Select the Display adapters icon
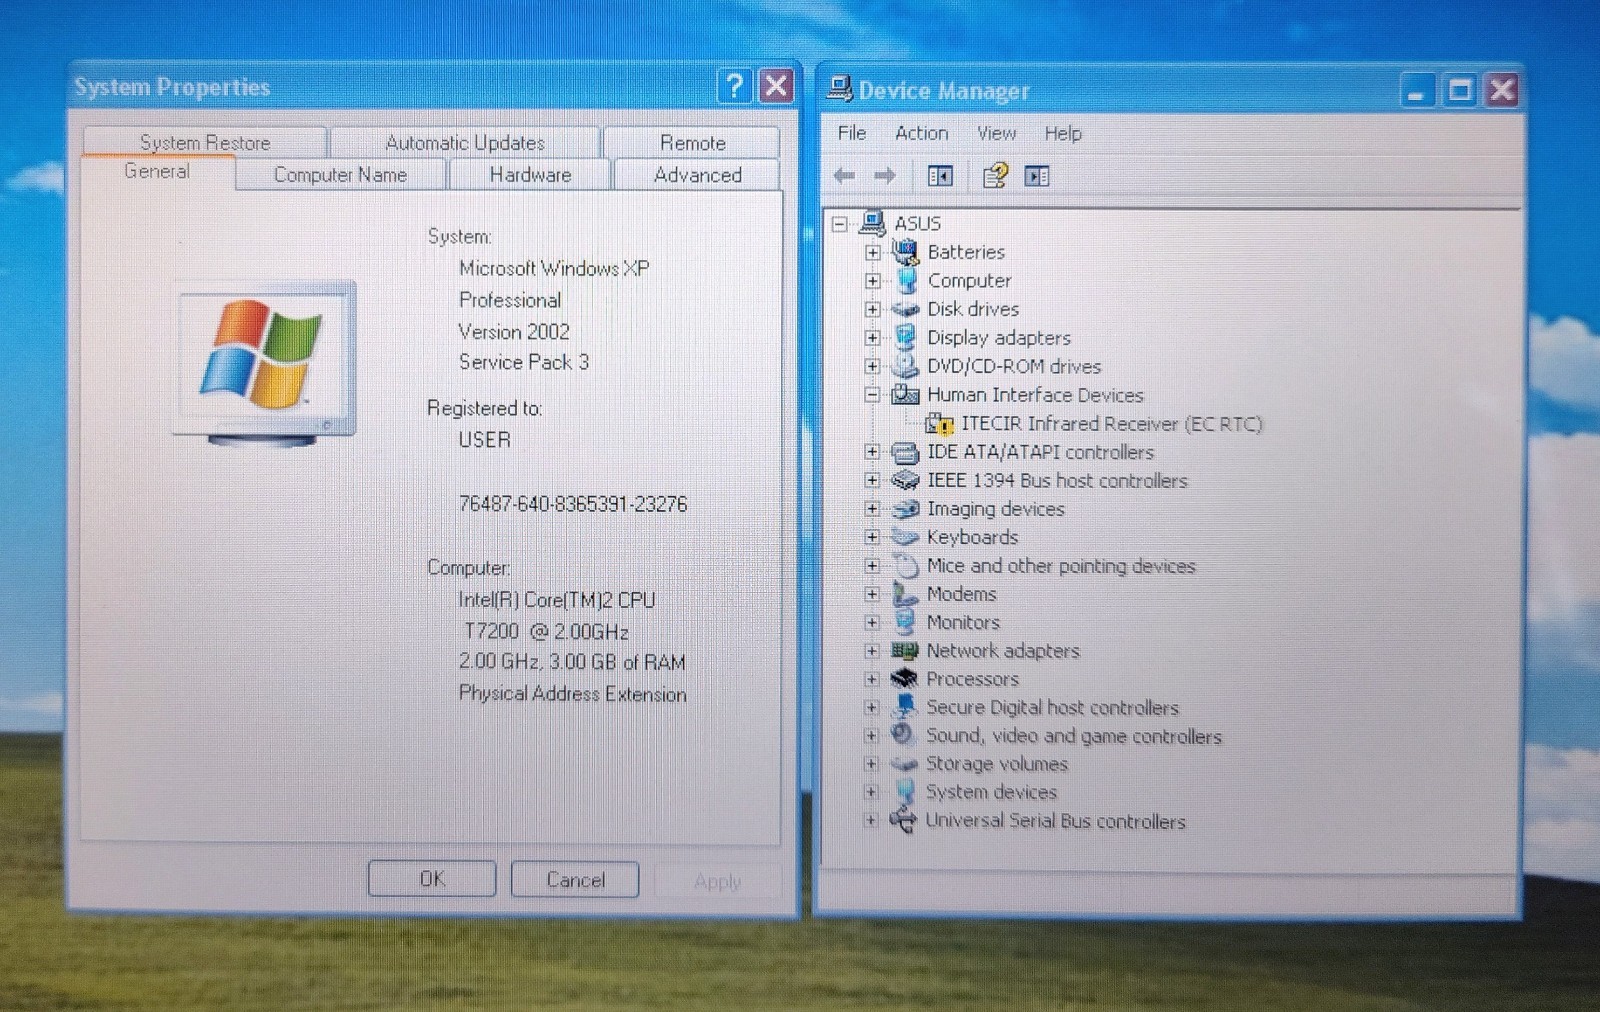The image size is (1600, 1012). pos(905,337)
